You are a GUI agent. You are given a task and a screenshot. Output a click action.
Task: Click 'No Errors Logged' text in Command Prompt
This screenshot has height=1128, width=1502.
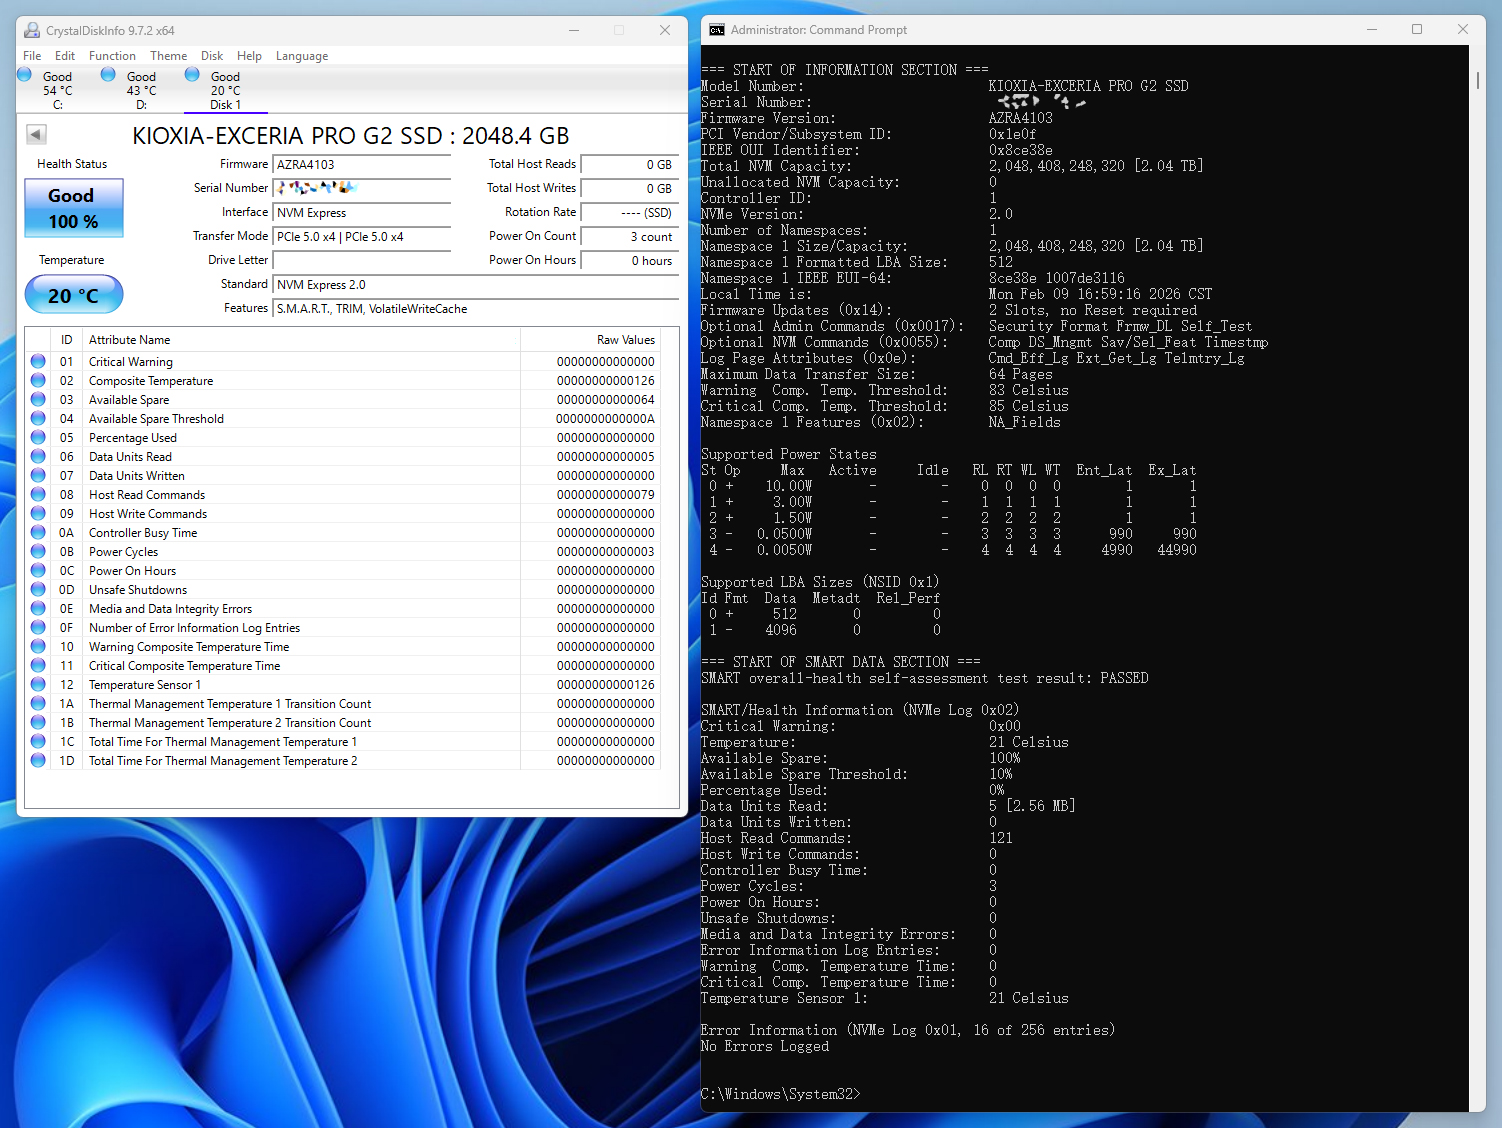click(765, 1046)
